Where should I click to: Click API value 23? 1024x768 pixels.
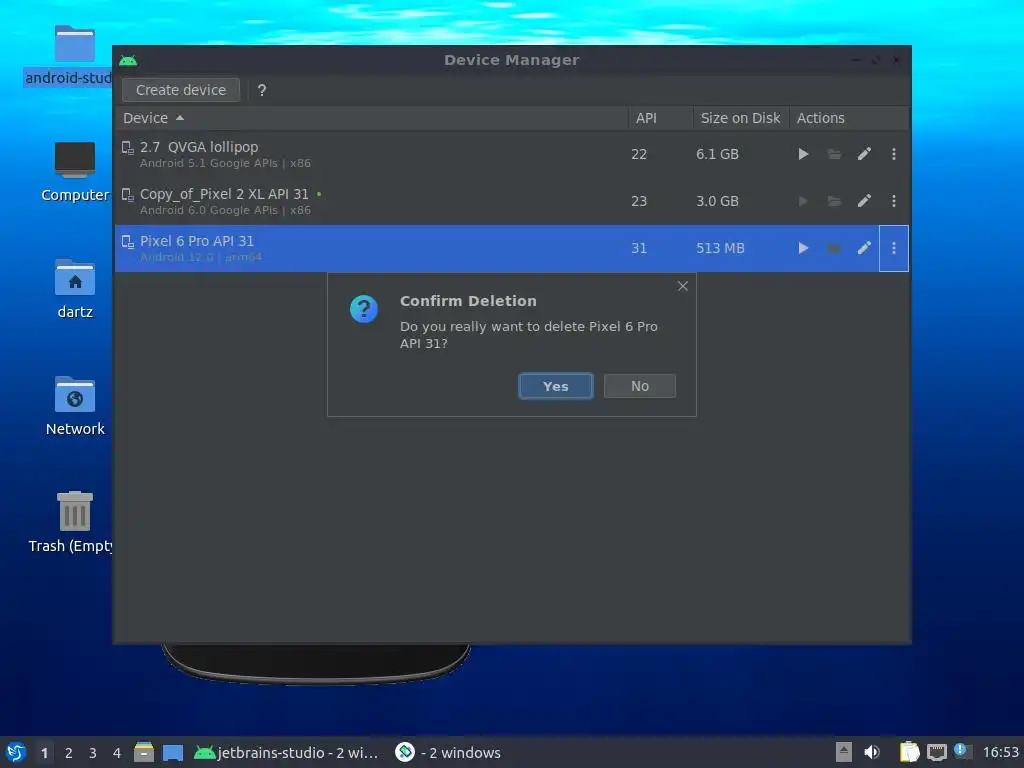(639, 201)
